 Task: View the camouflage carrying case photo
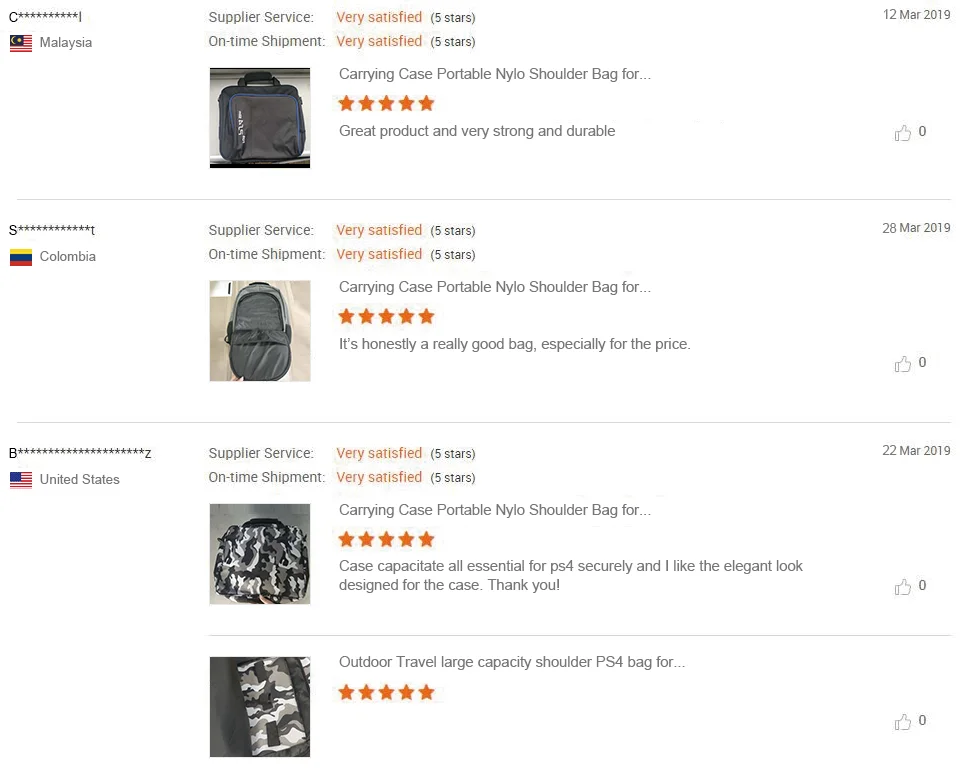coord(260,554)
